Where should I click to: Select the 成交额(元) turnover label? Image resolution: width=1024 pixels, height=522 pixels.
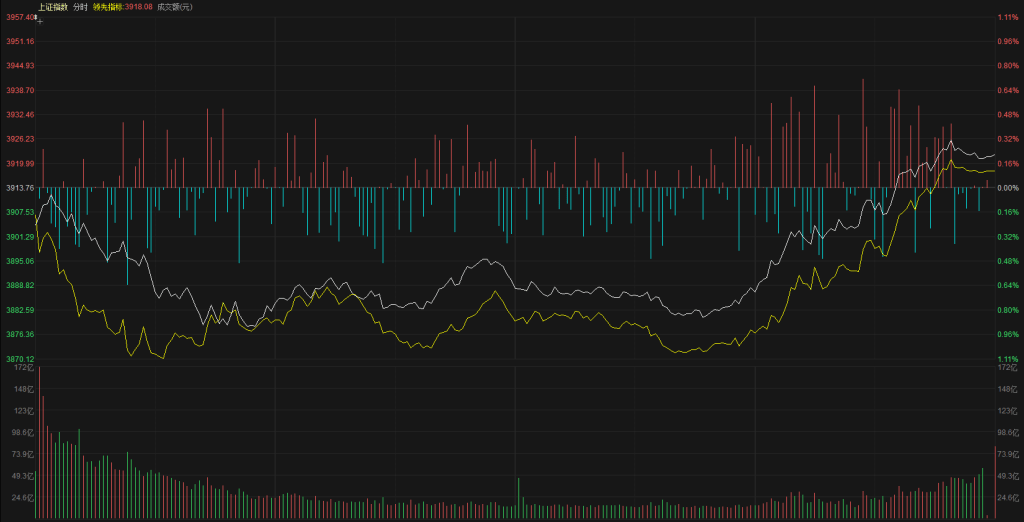(x=175, y=7)
